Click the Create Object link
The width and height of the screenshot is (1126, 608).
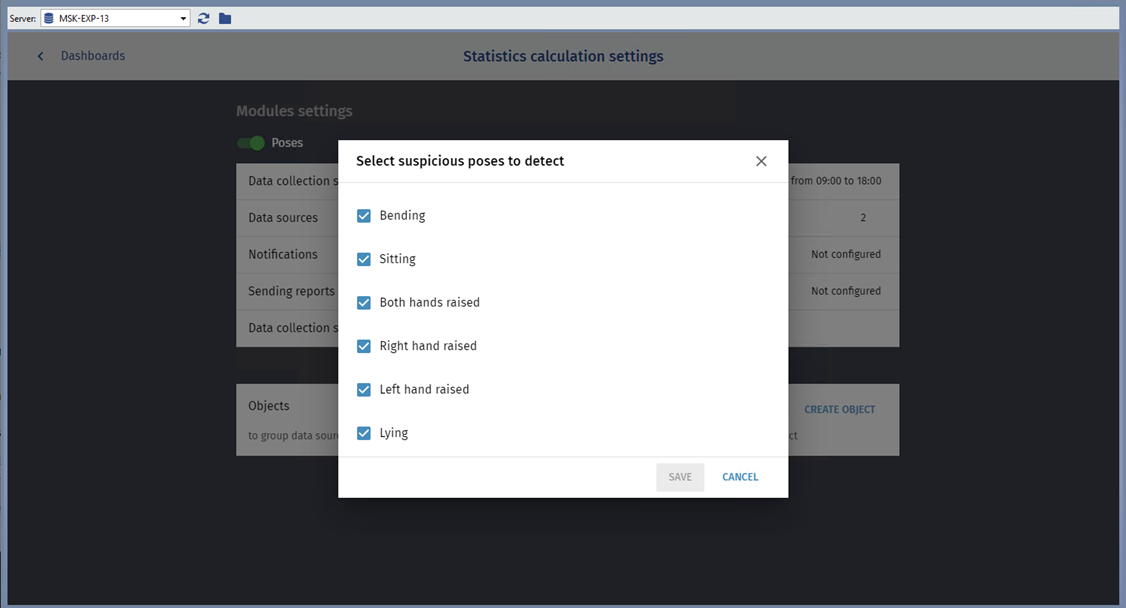point(839,409)
